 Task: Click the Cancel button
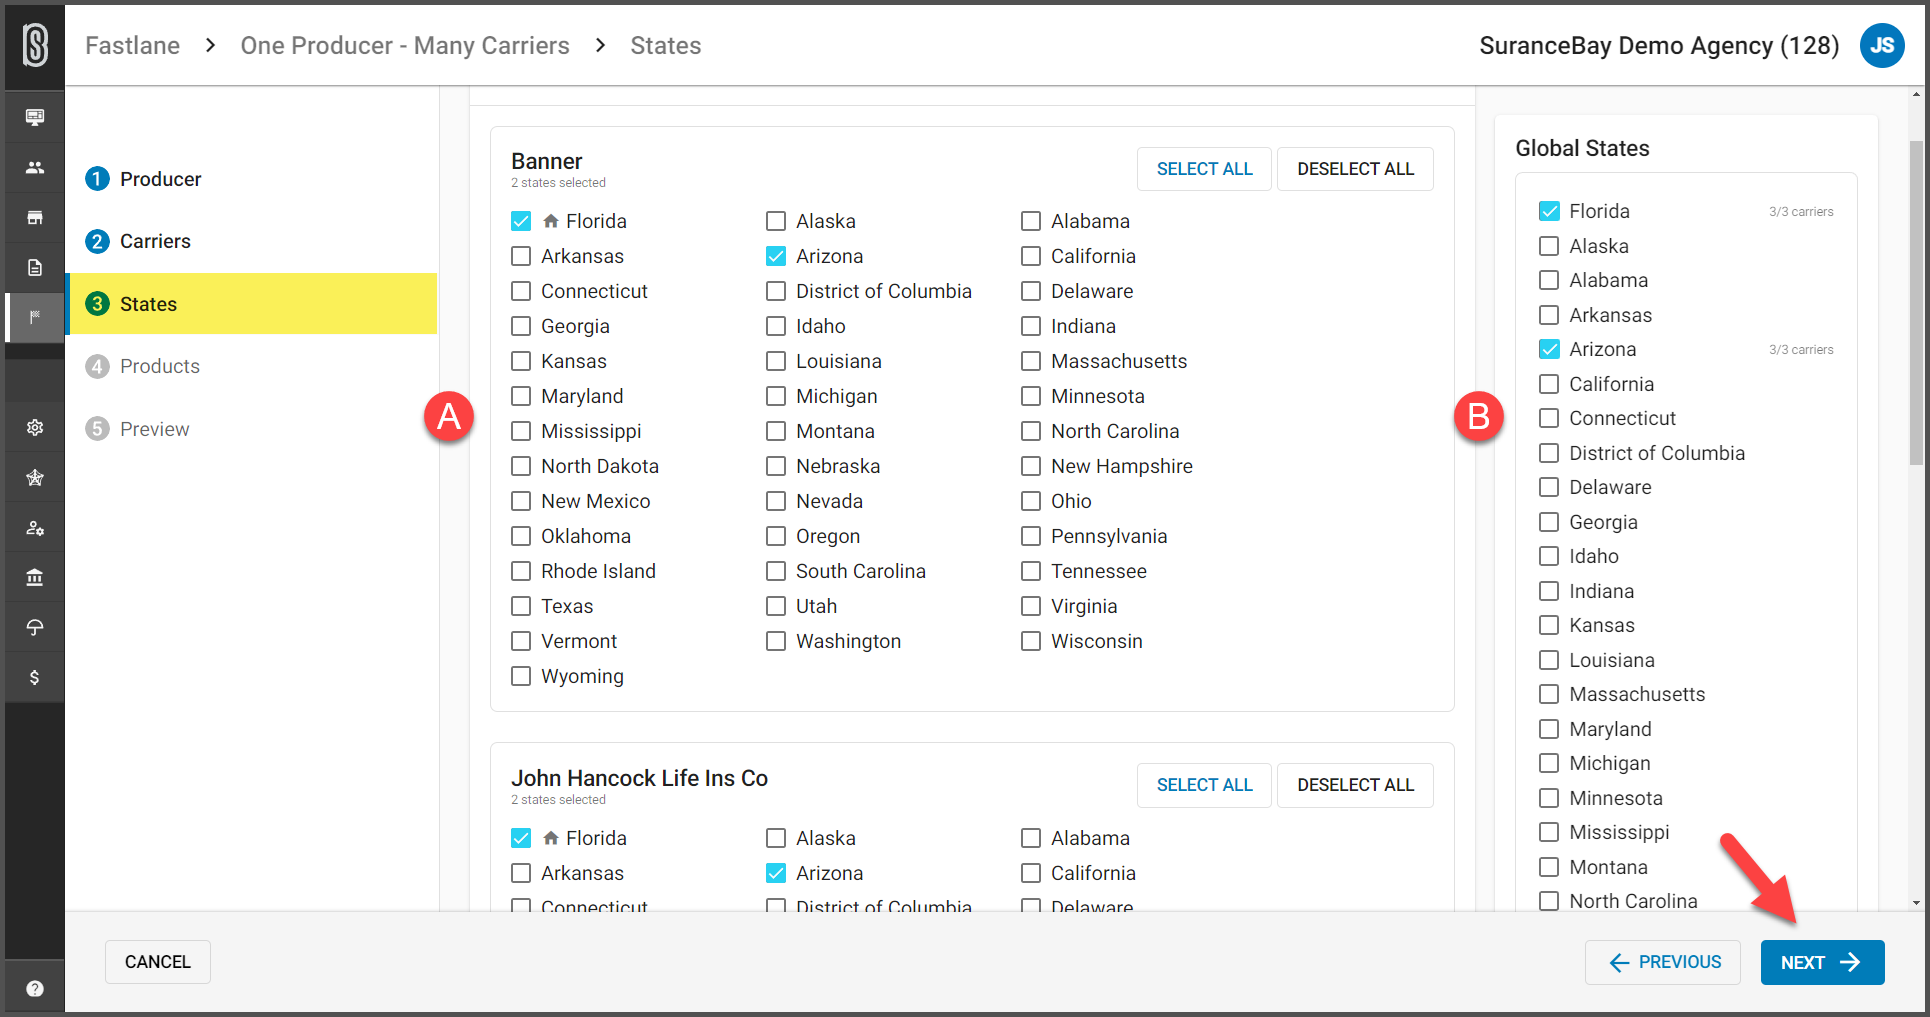click(158, 962)
